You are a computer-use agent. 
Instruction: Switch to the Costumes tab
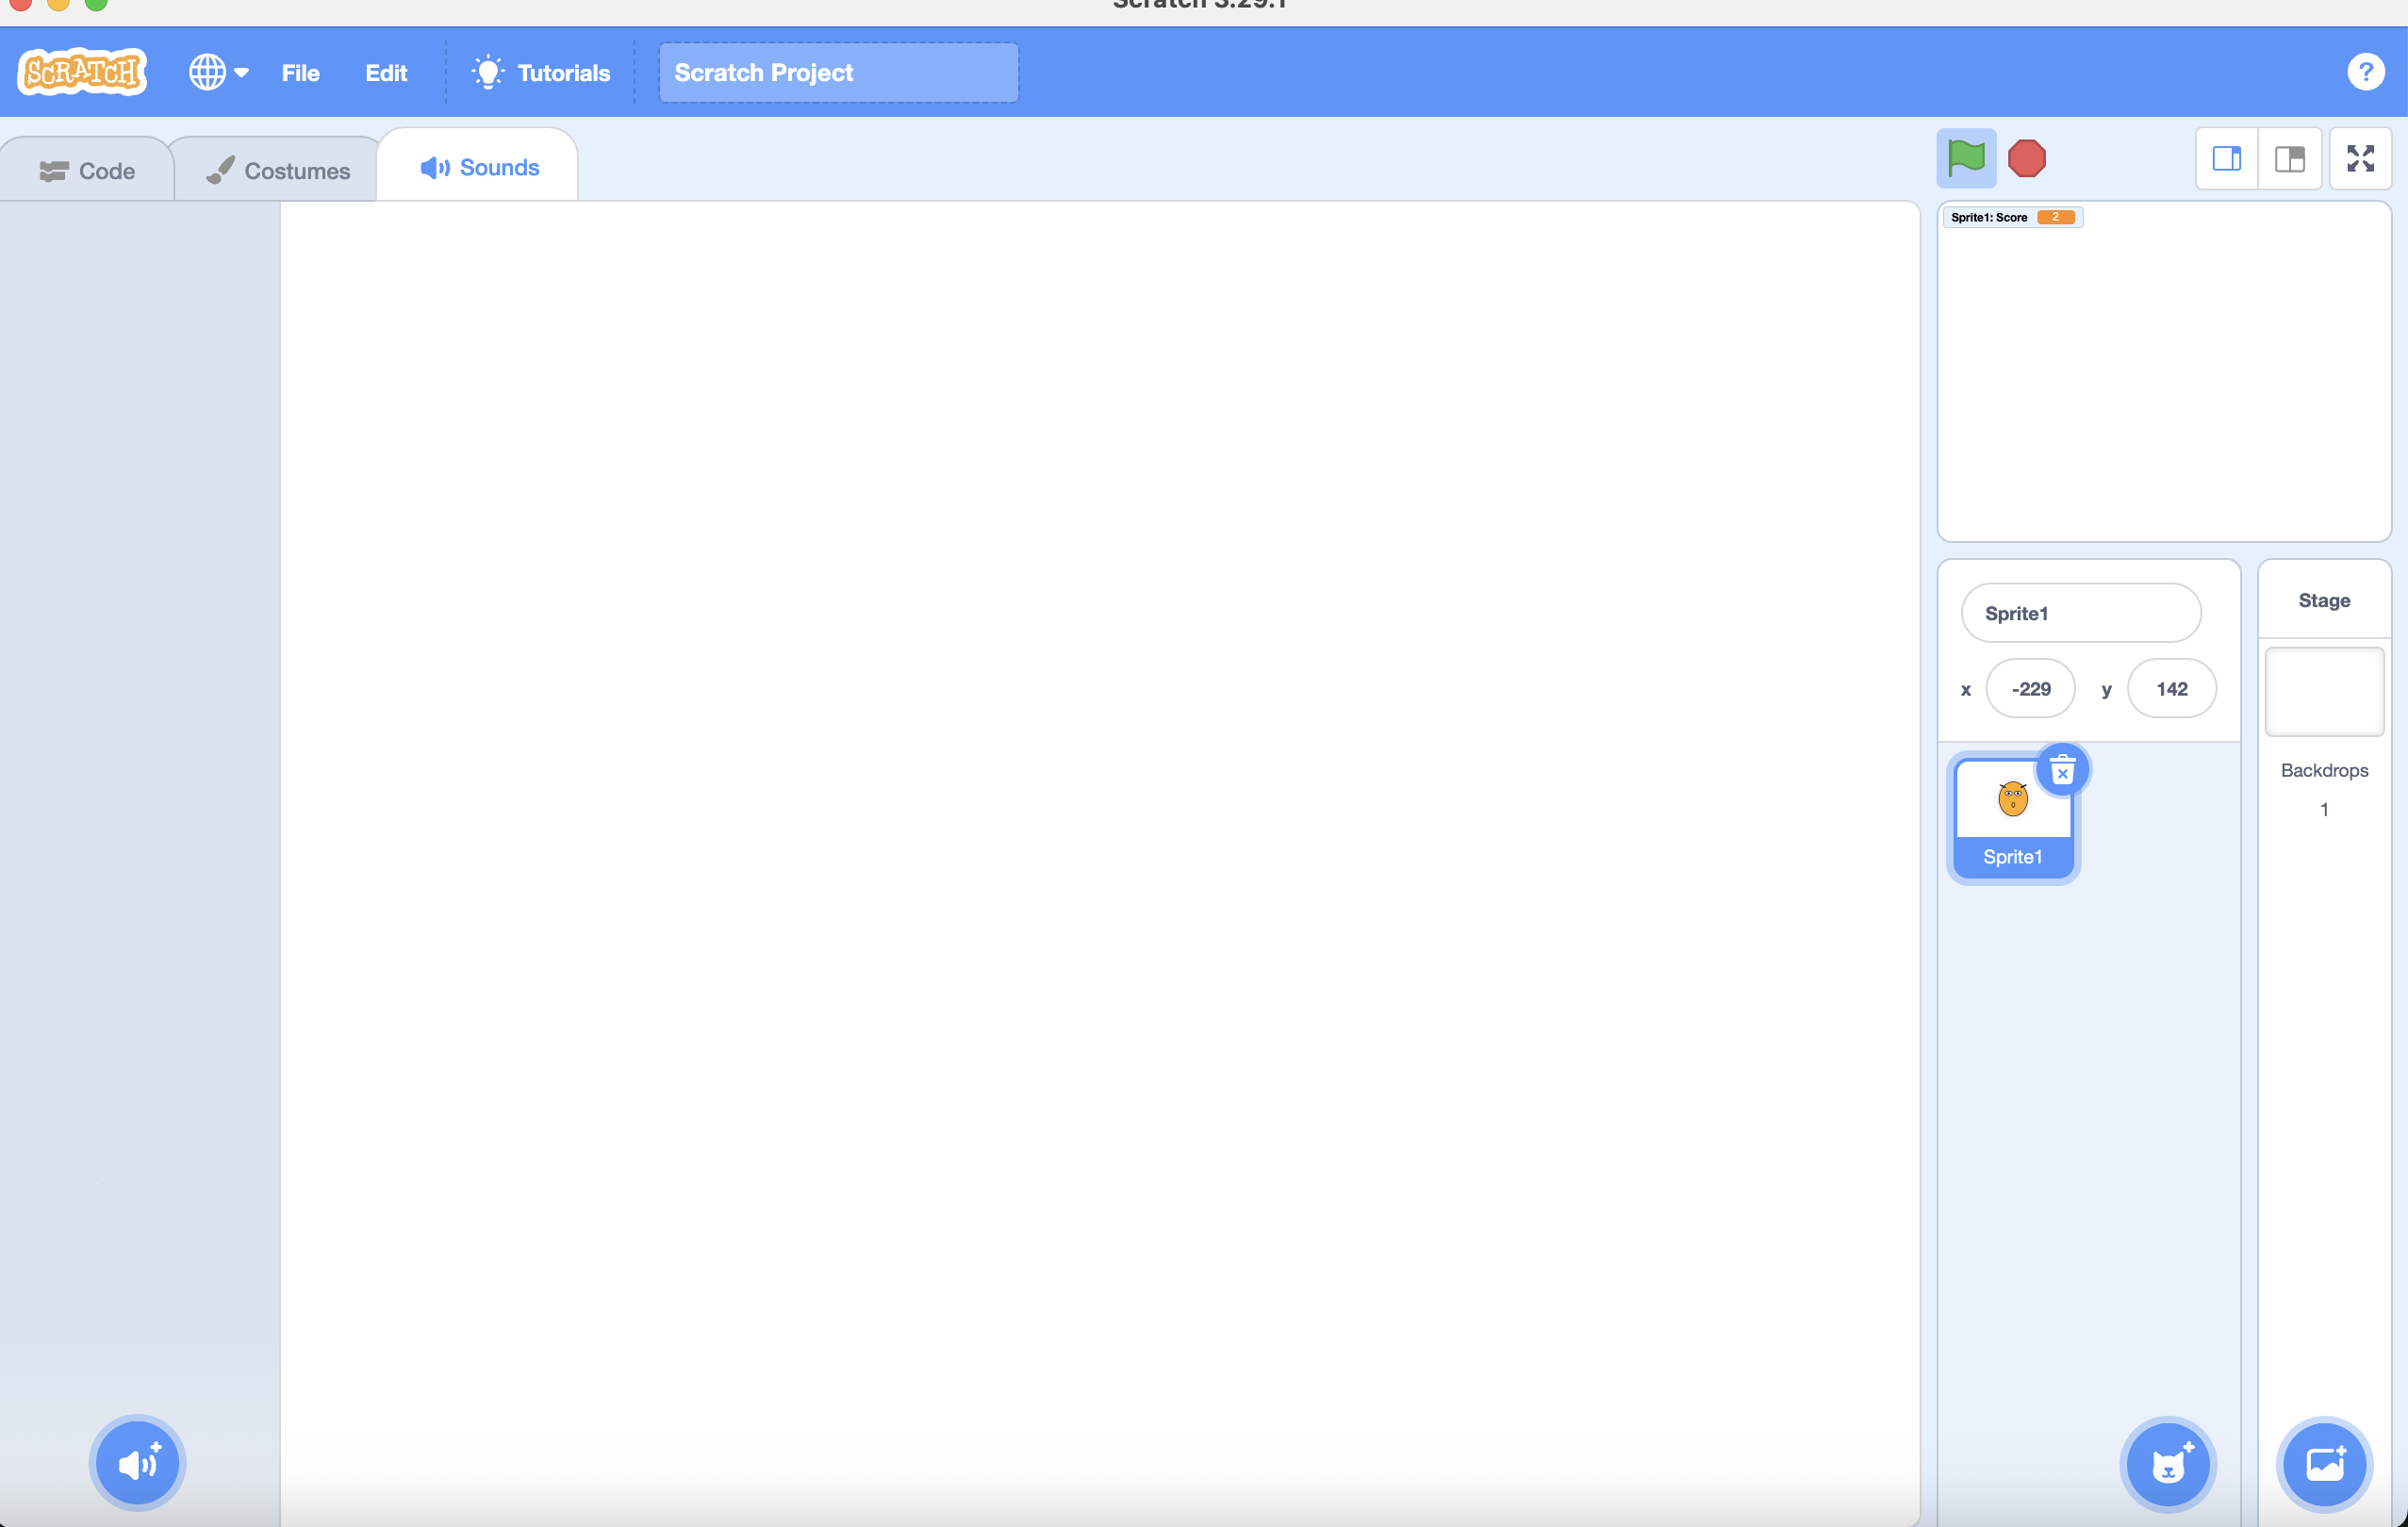277,169
